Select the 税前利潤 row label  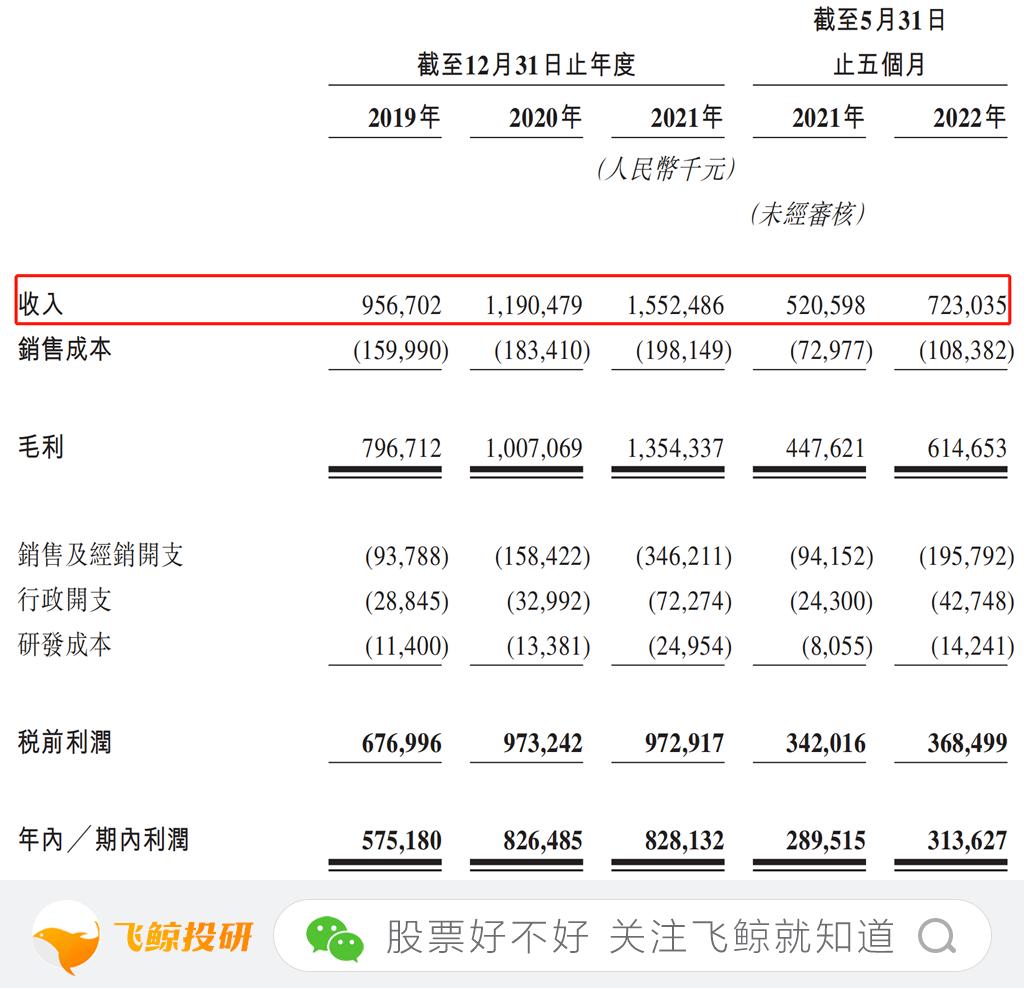(65, 742)
